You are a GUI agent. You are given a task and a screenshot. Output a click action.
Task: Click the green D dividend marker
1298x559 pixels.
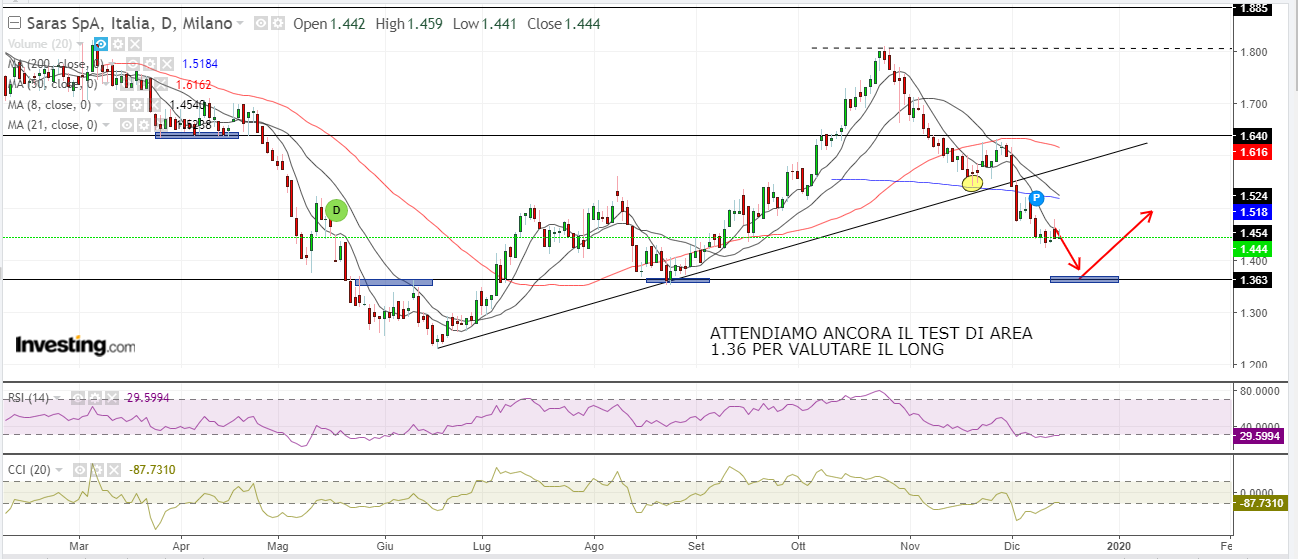pyautogui.click(x=336, y=210)
